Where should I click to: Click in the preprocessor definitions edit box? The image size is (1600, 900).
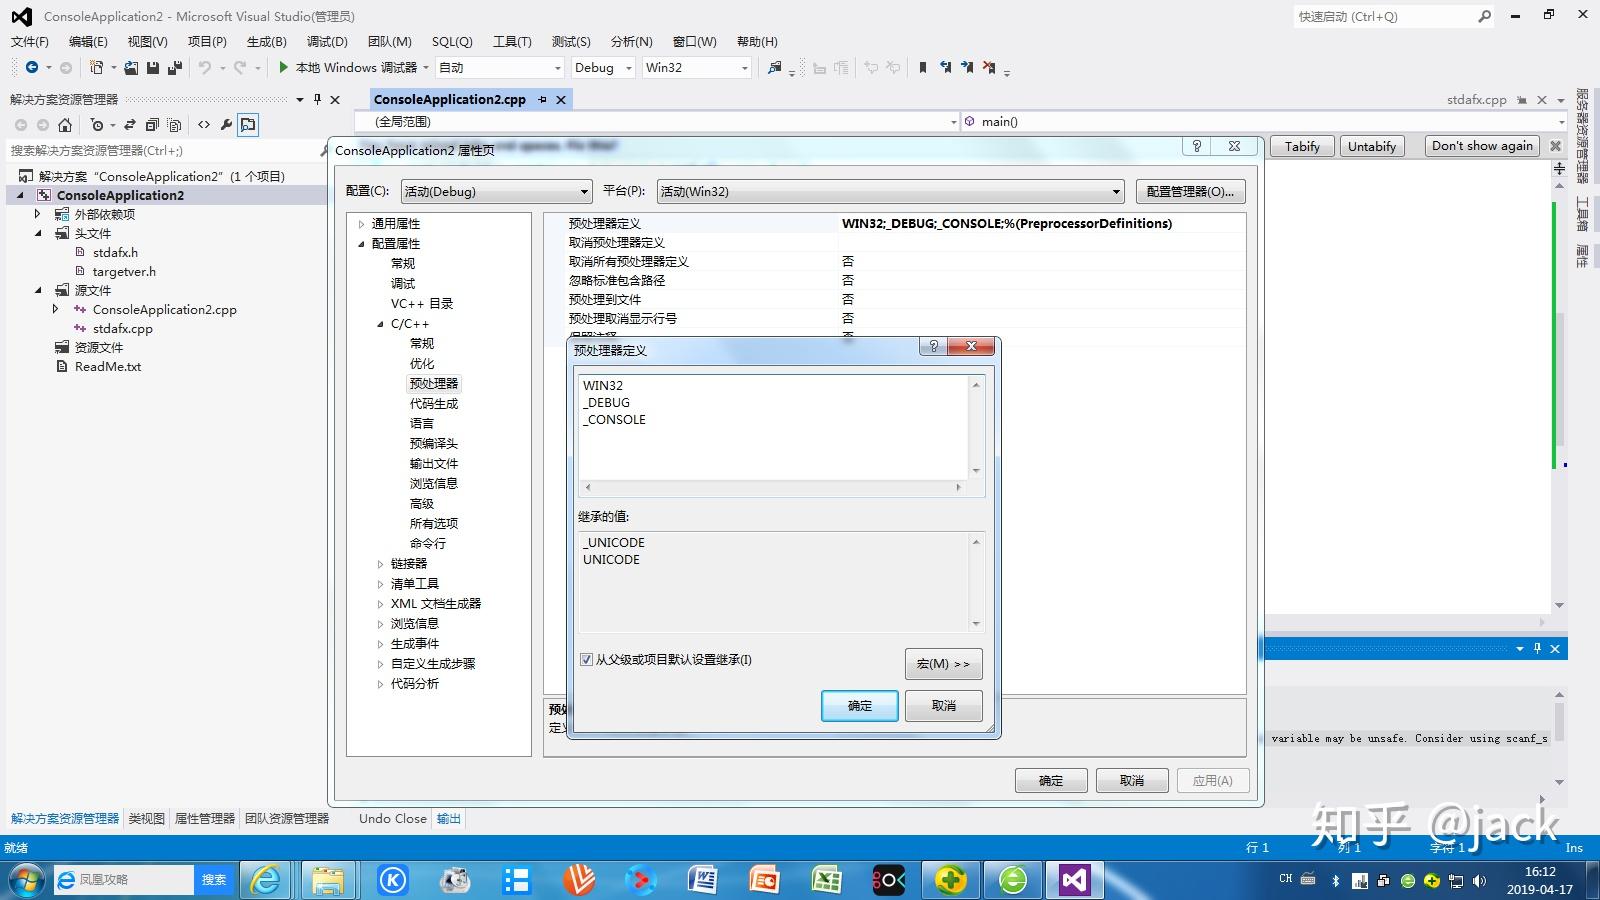(773, 428)
